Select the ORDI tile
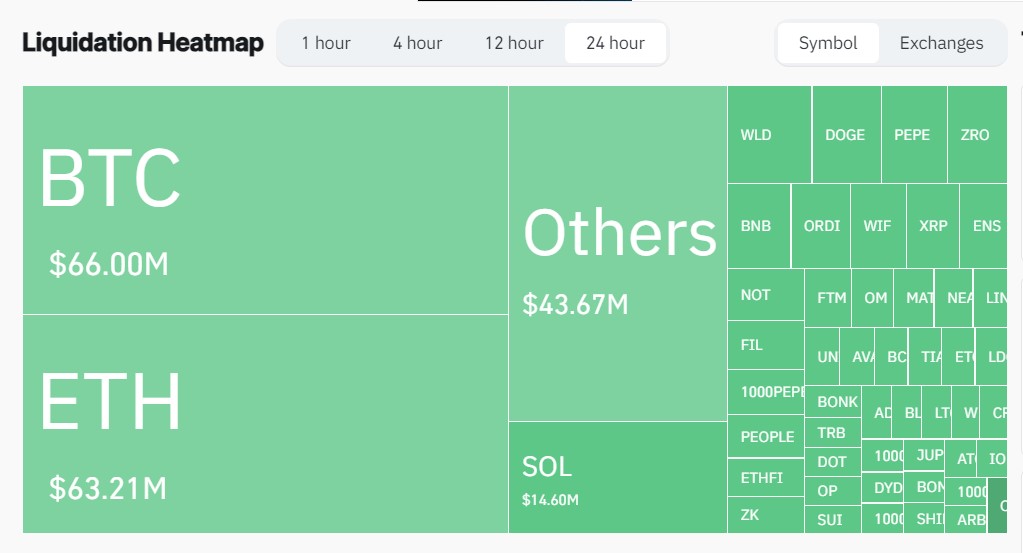This screenshot has width=1023, height=553. point(821,226)
